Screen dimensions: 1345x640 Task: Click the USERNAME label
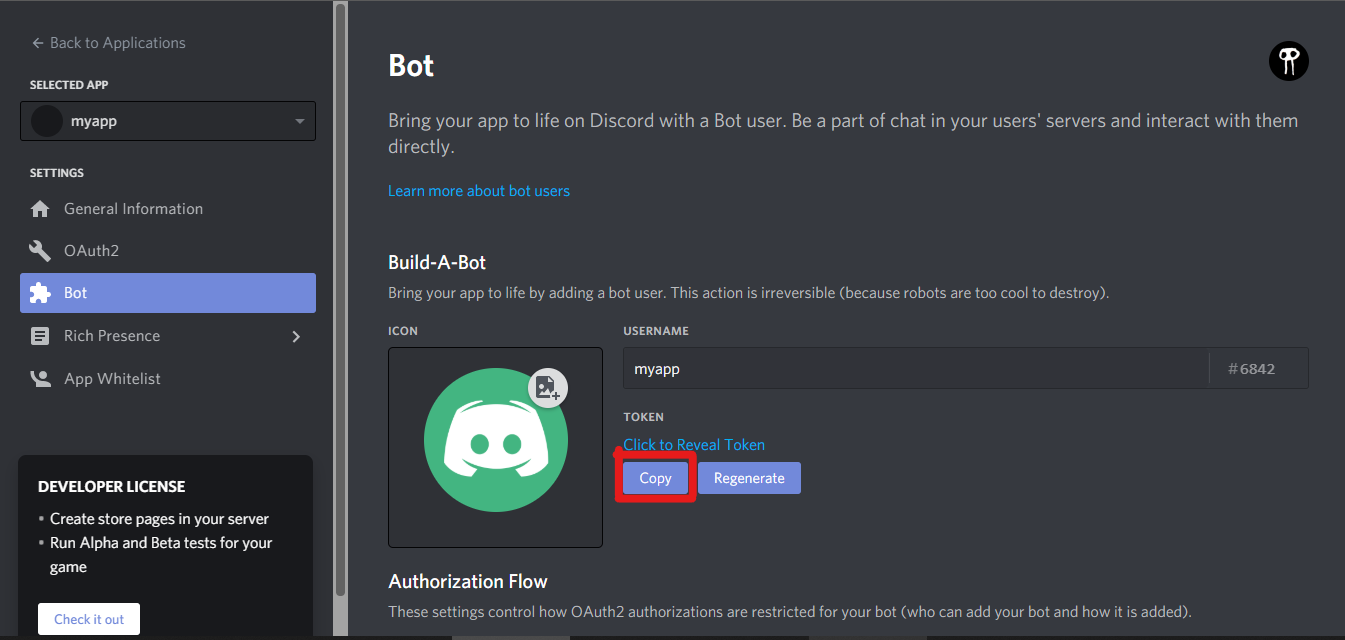(656, 331)
